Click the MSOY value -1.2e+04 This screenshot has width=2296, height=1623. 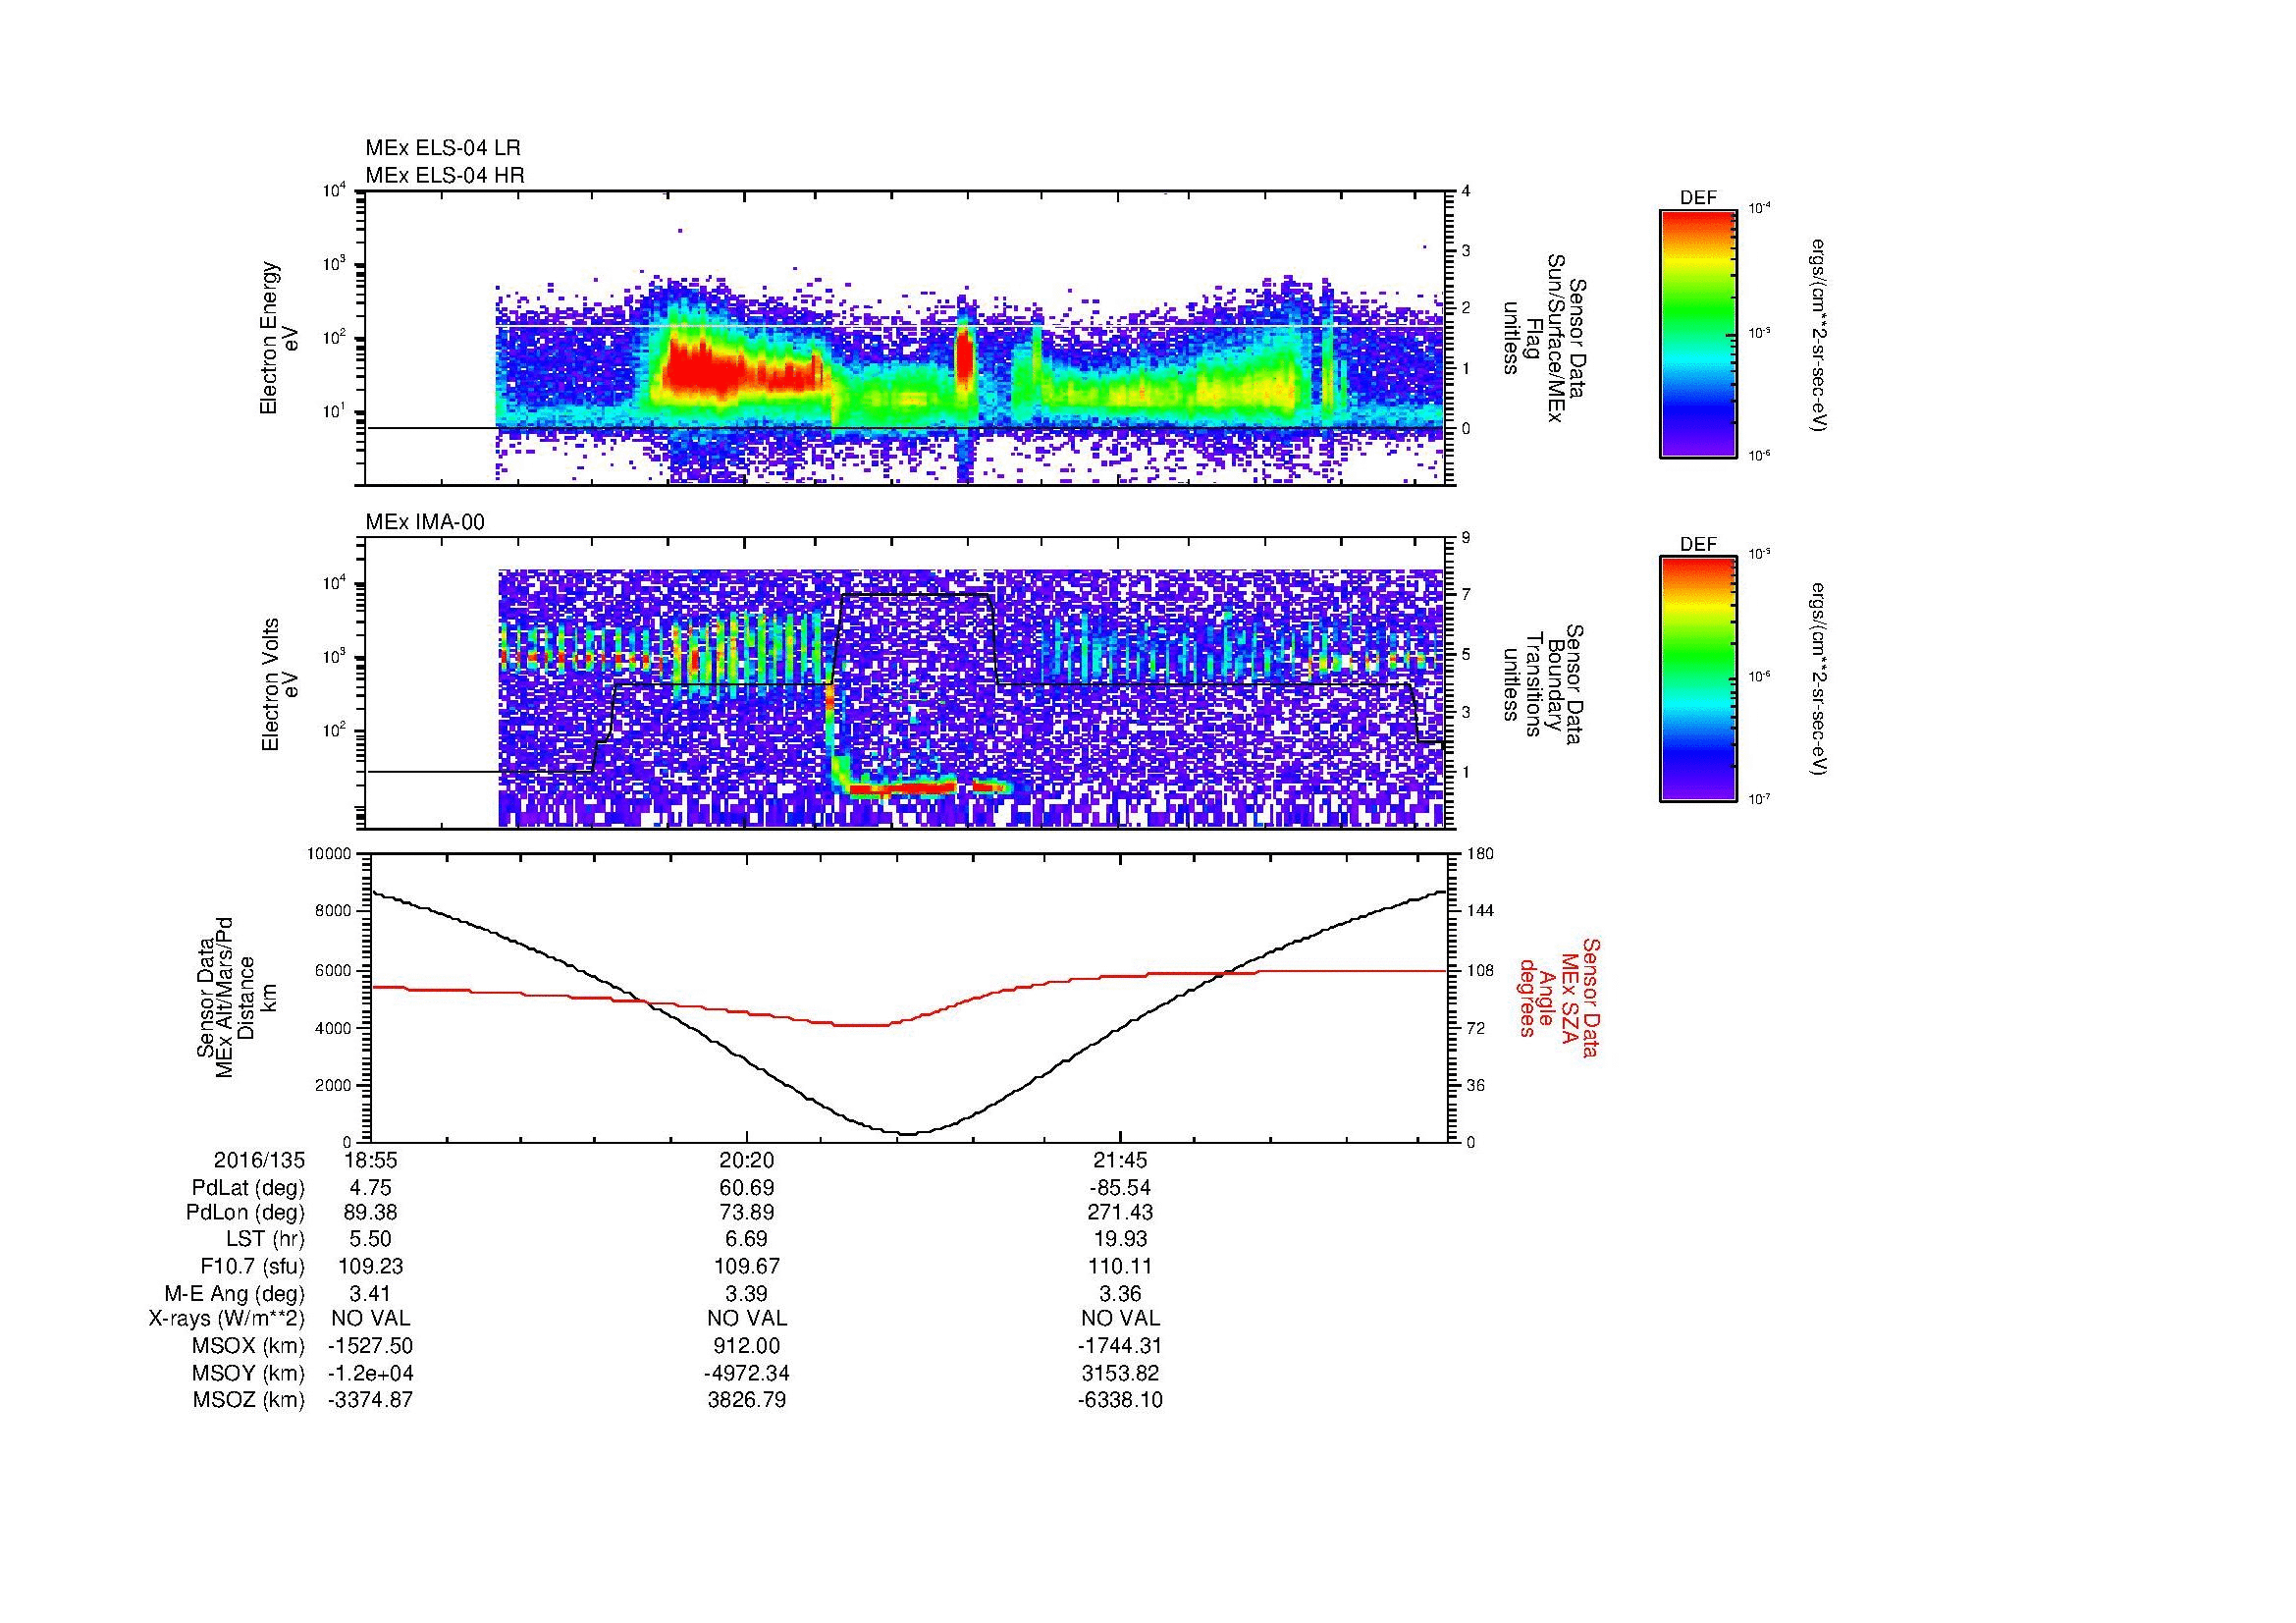[370, 1373]
